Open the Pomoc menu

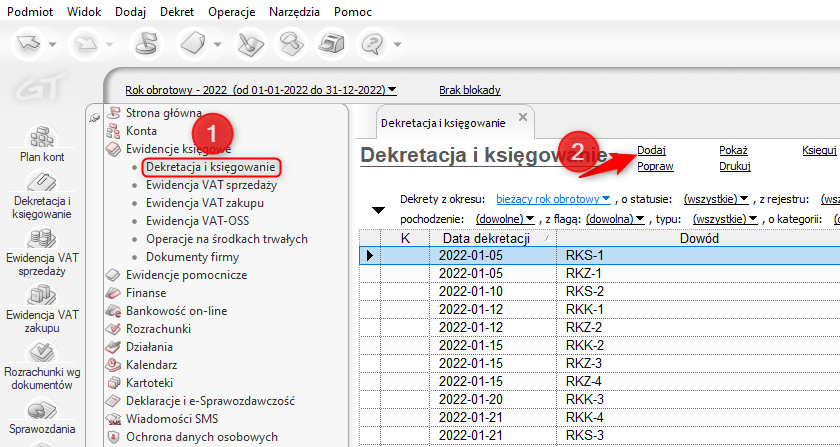coord(352,12)
